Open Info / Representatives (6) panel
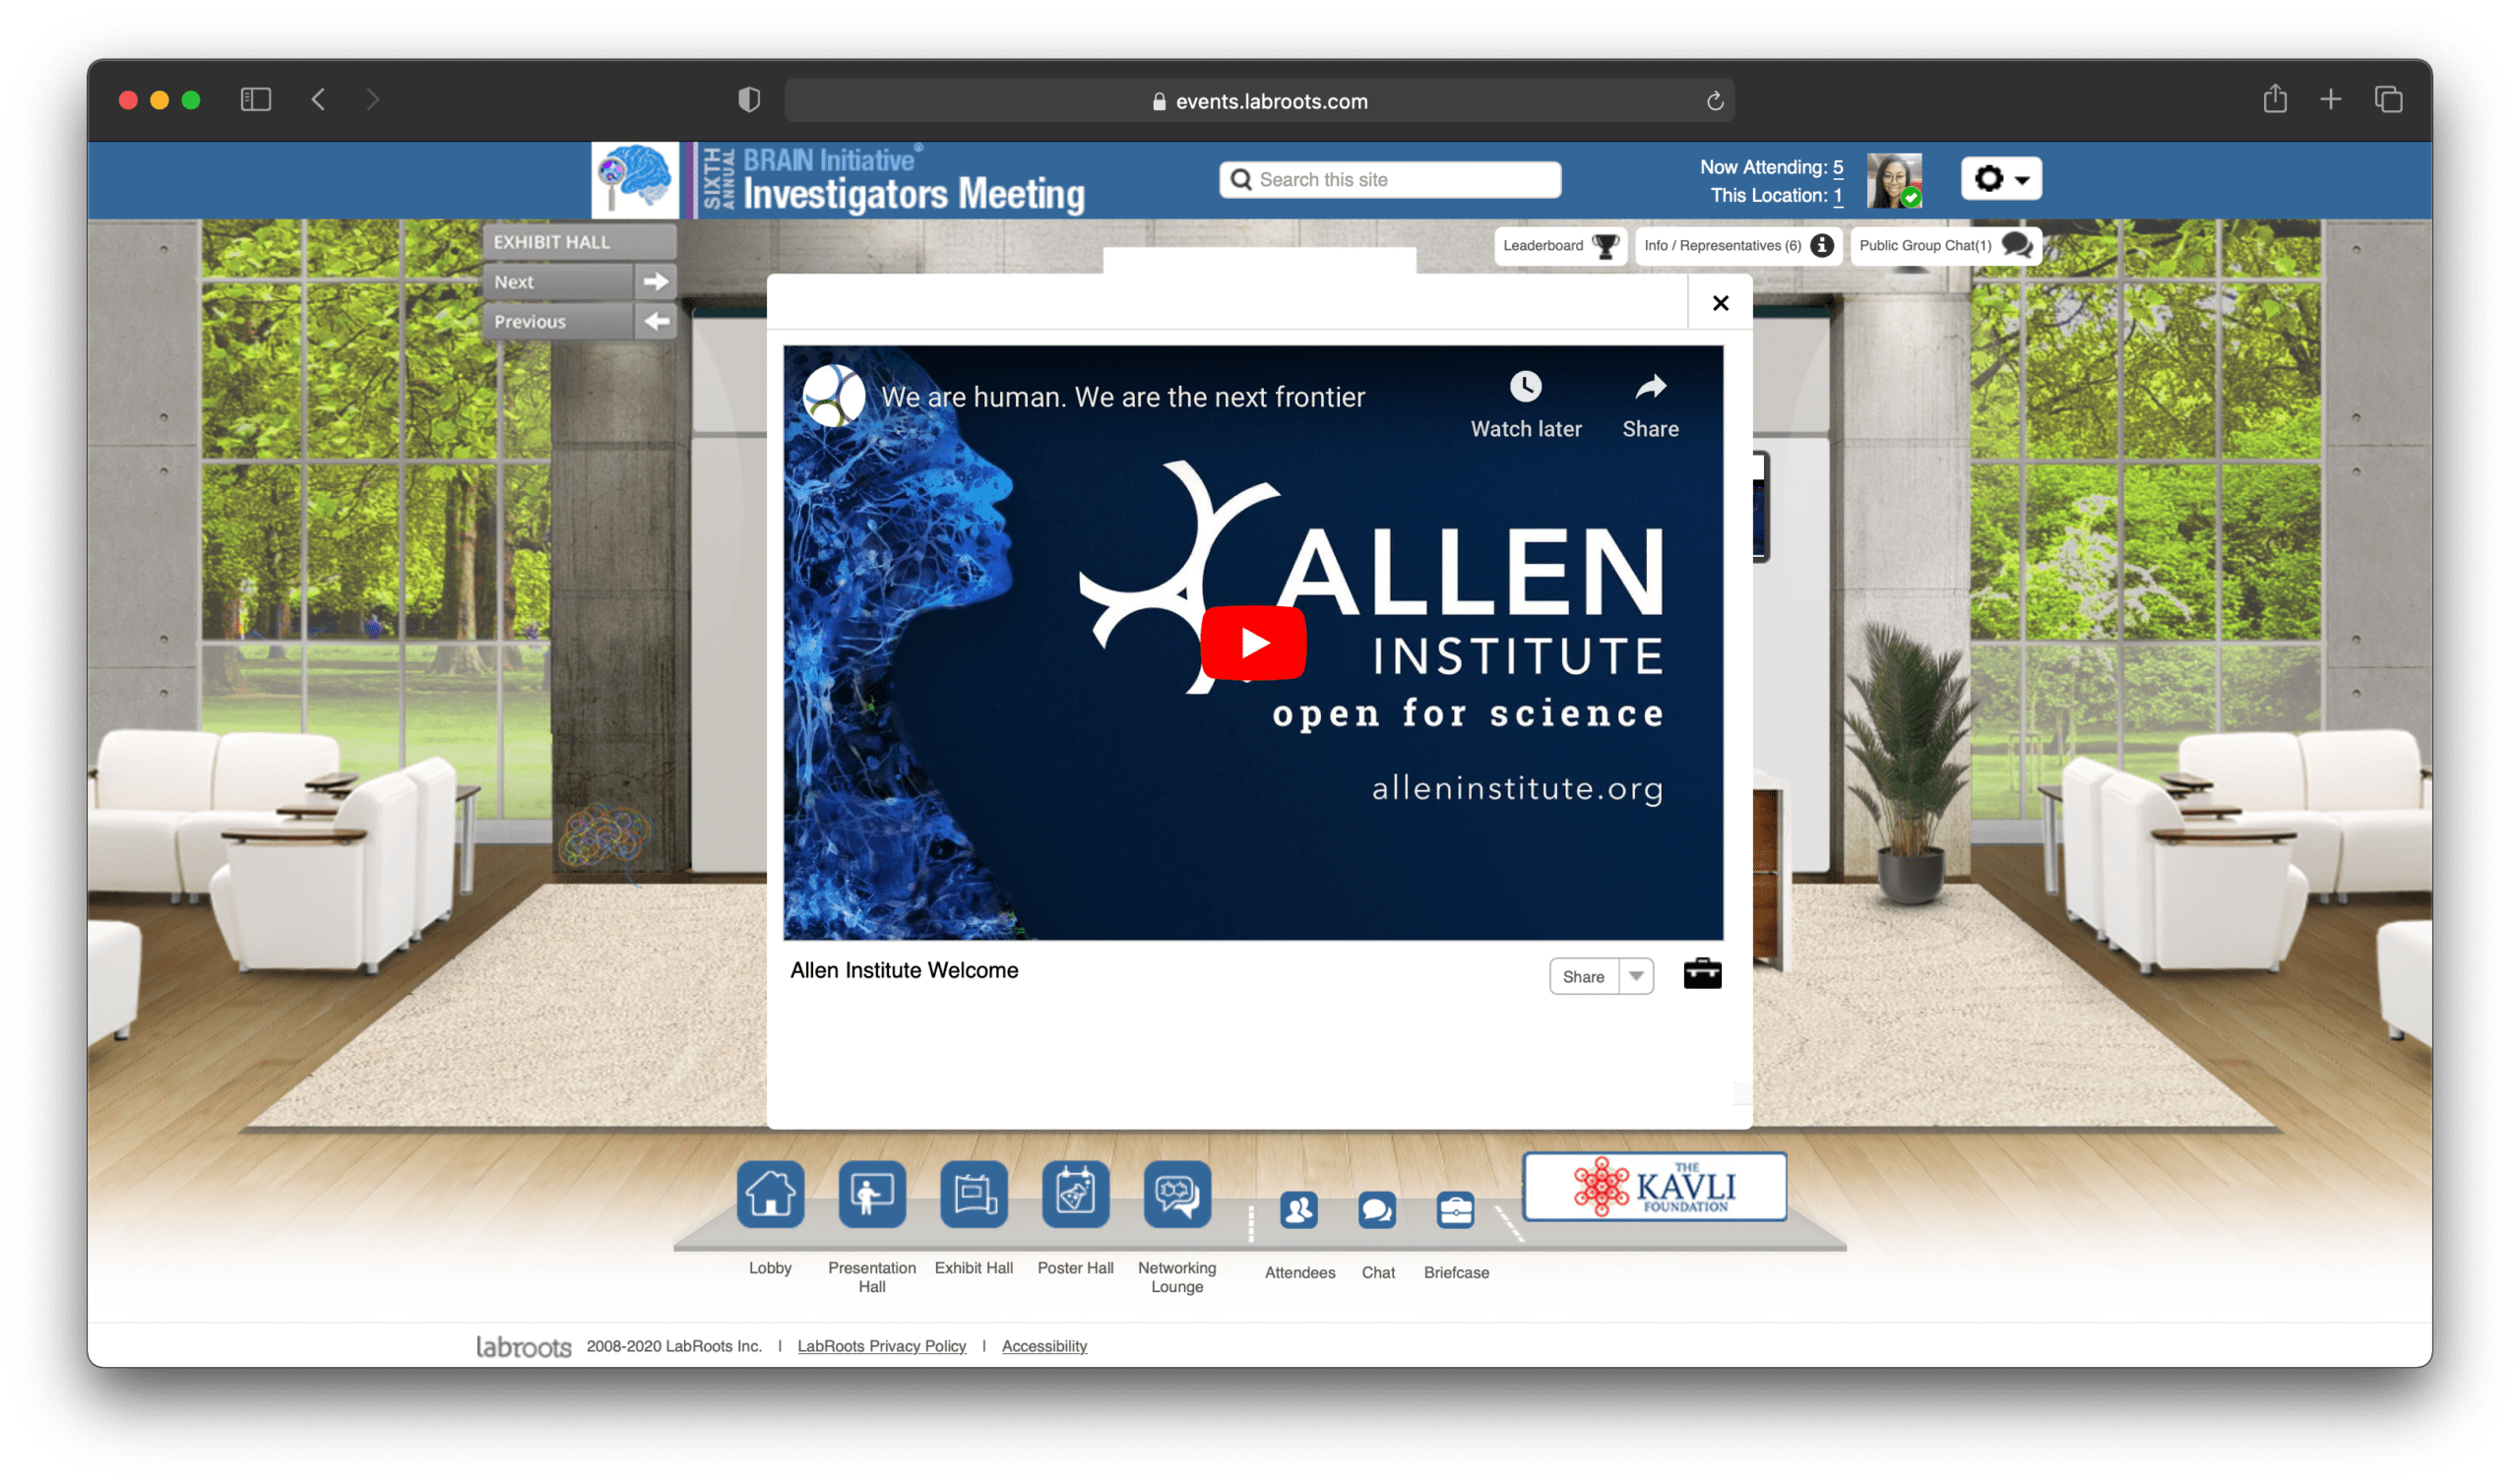2520x1483 pixels. click(x=1738, y=246)
